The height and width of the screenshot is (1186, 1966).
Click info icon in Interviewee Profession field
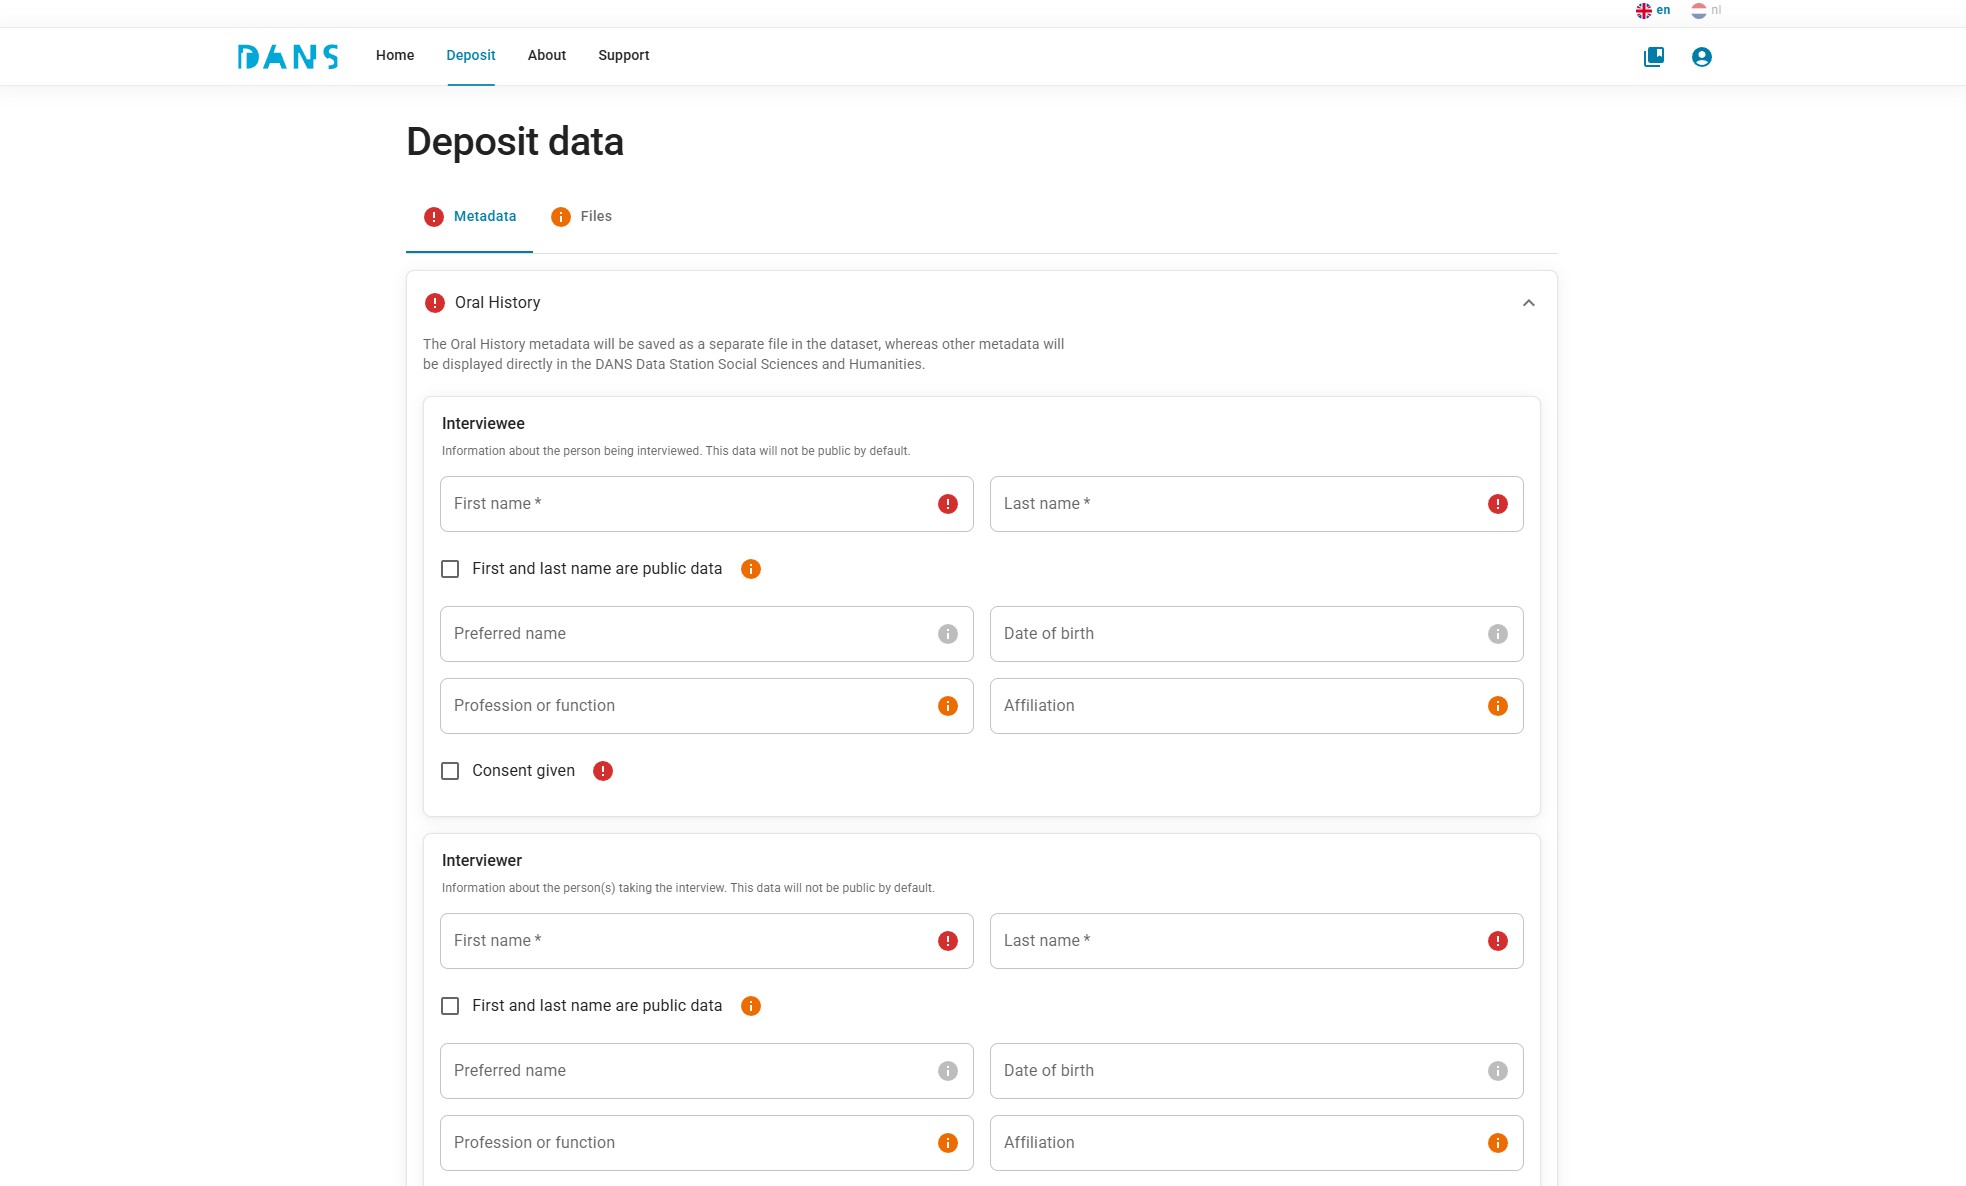coord(948,706)
